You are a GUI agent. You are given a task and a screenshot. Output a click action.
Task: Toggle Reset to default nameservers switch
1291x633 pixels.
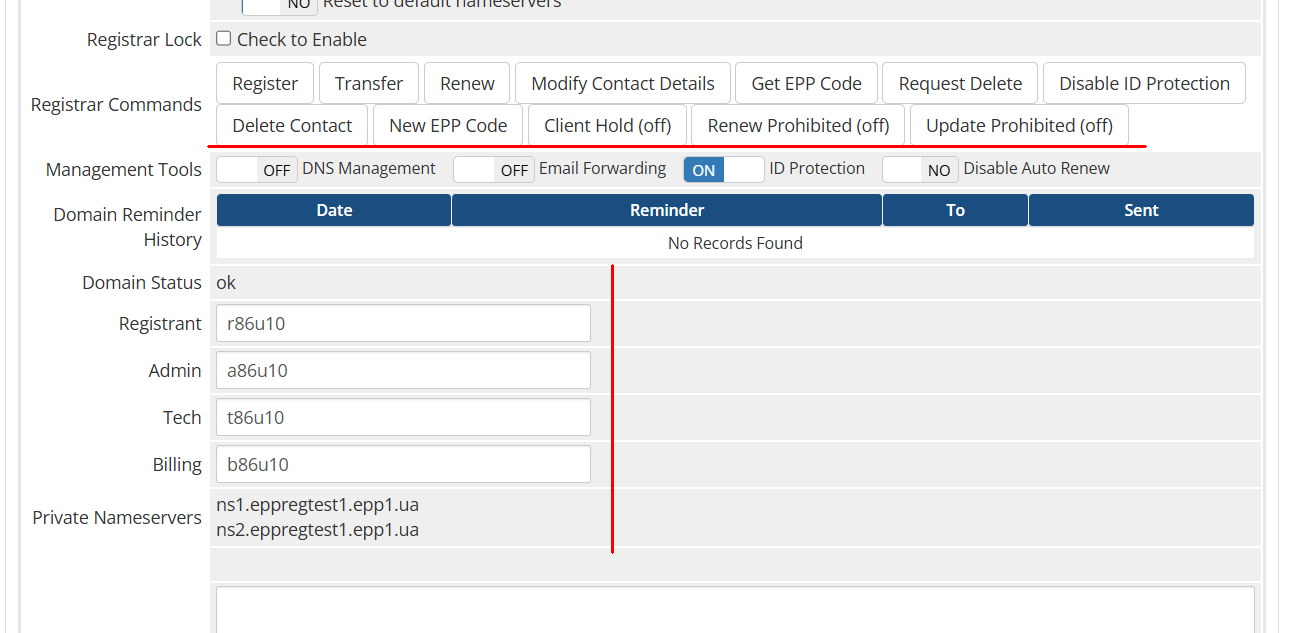point(280,5)
